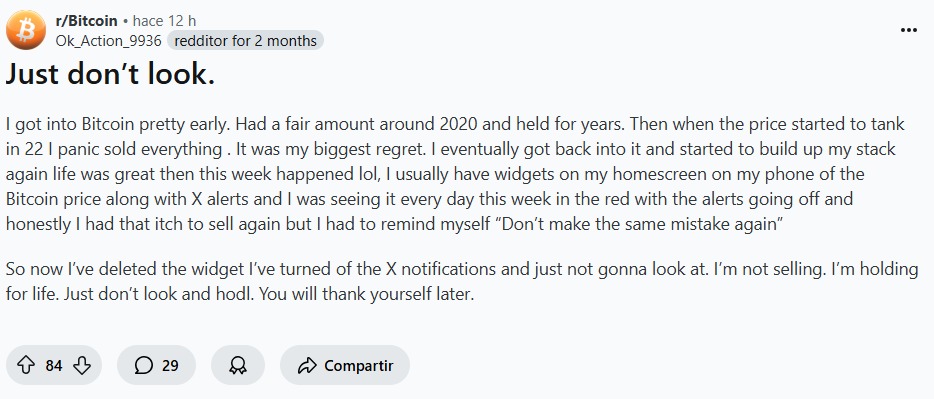
Task: Click the speech bubble comments icon
Action: pos(144,365)
